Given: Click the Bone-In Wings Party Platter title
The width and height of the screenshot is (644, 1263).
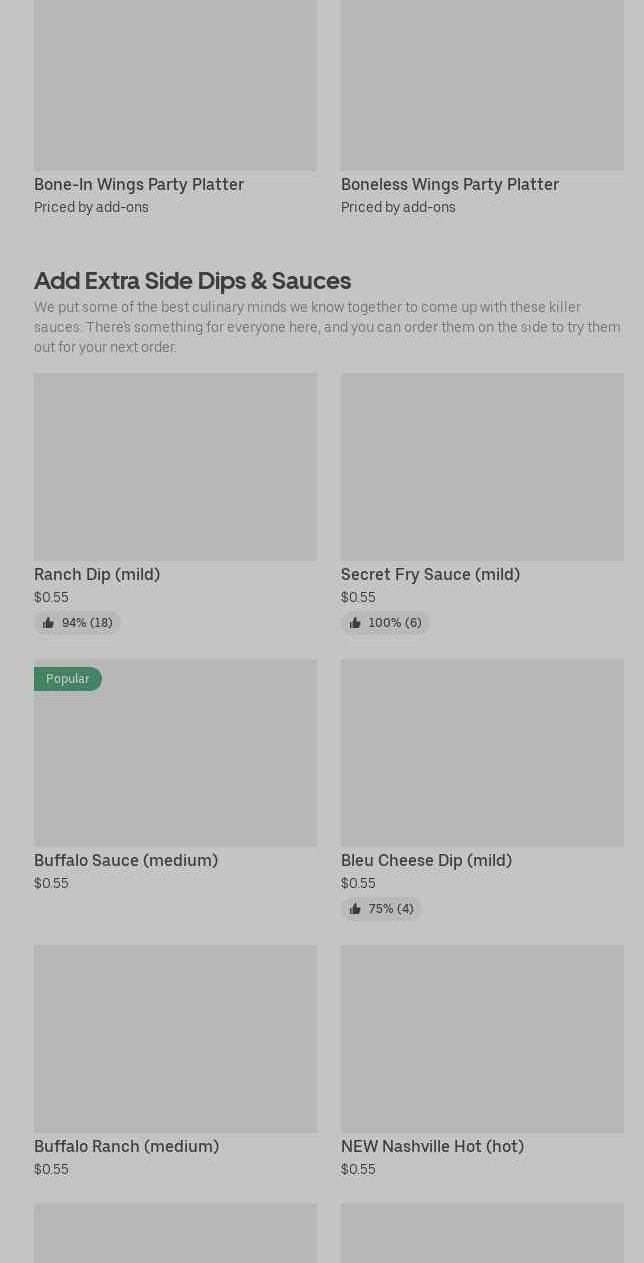Looking at the screenshot, I should click(x=139, y=184).
